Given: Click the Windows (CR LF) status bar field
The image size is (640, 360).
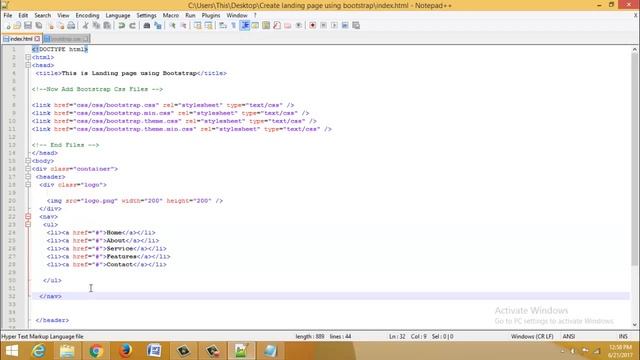Looking at the screenshot, I should (532, 336).
